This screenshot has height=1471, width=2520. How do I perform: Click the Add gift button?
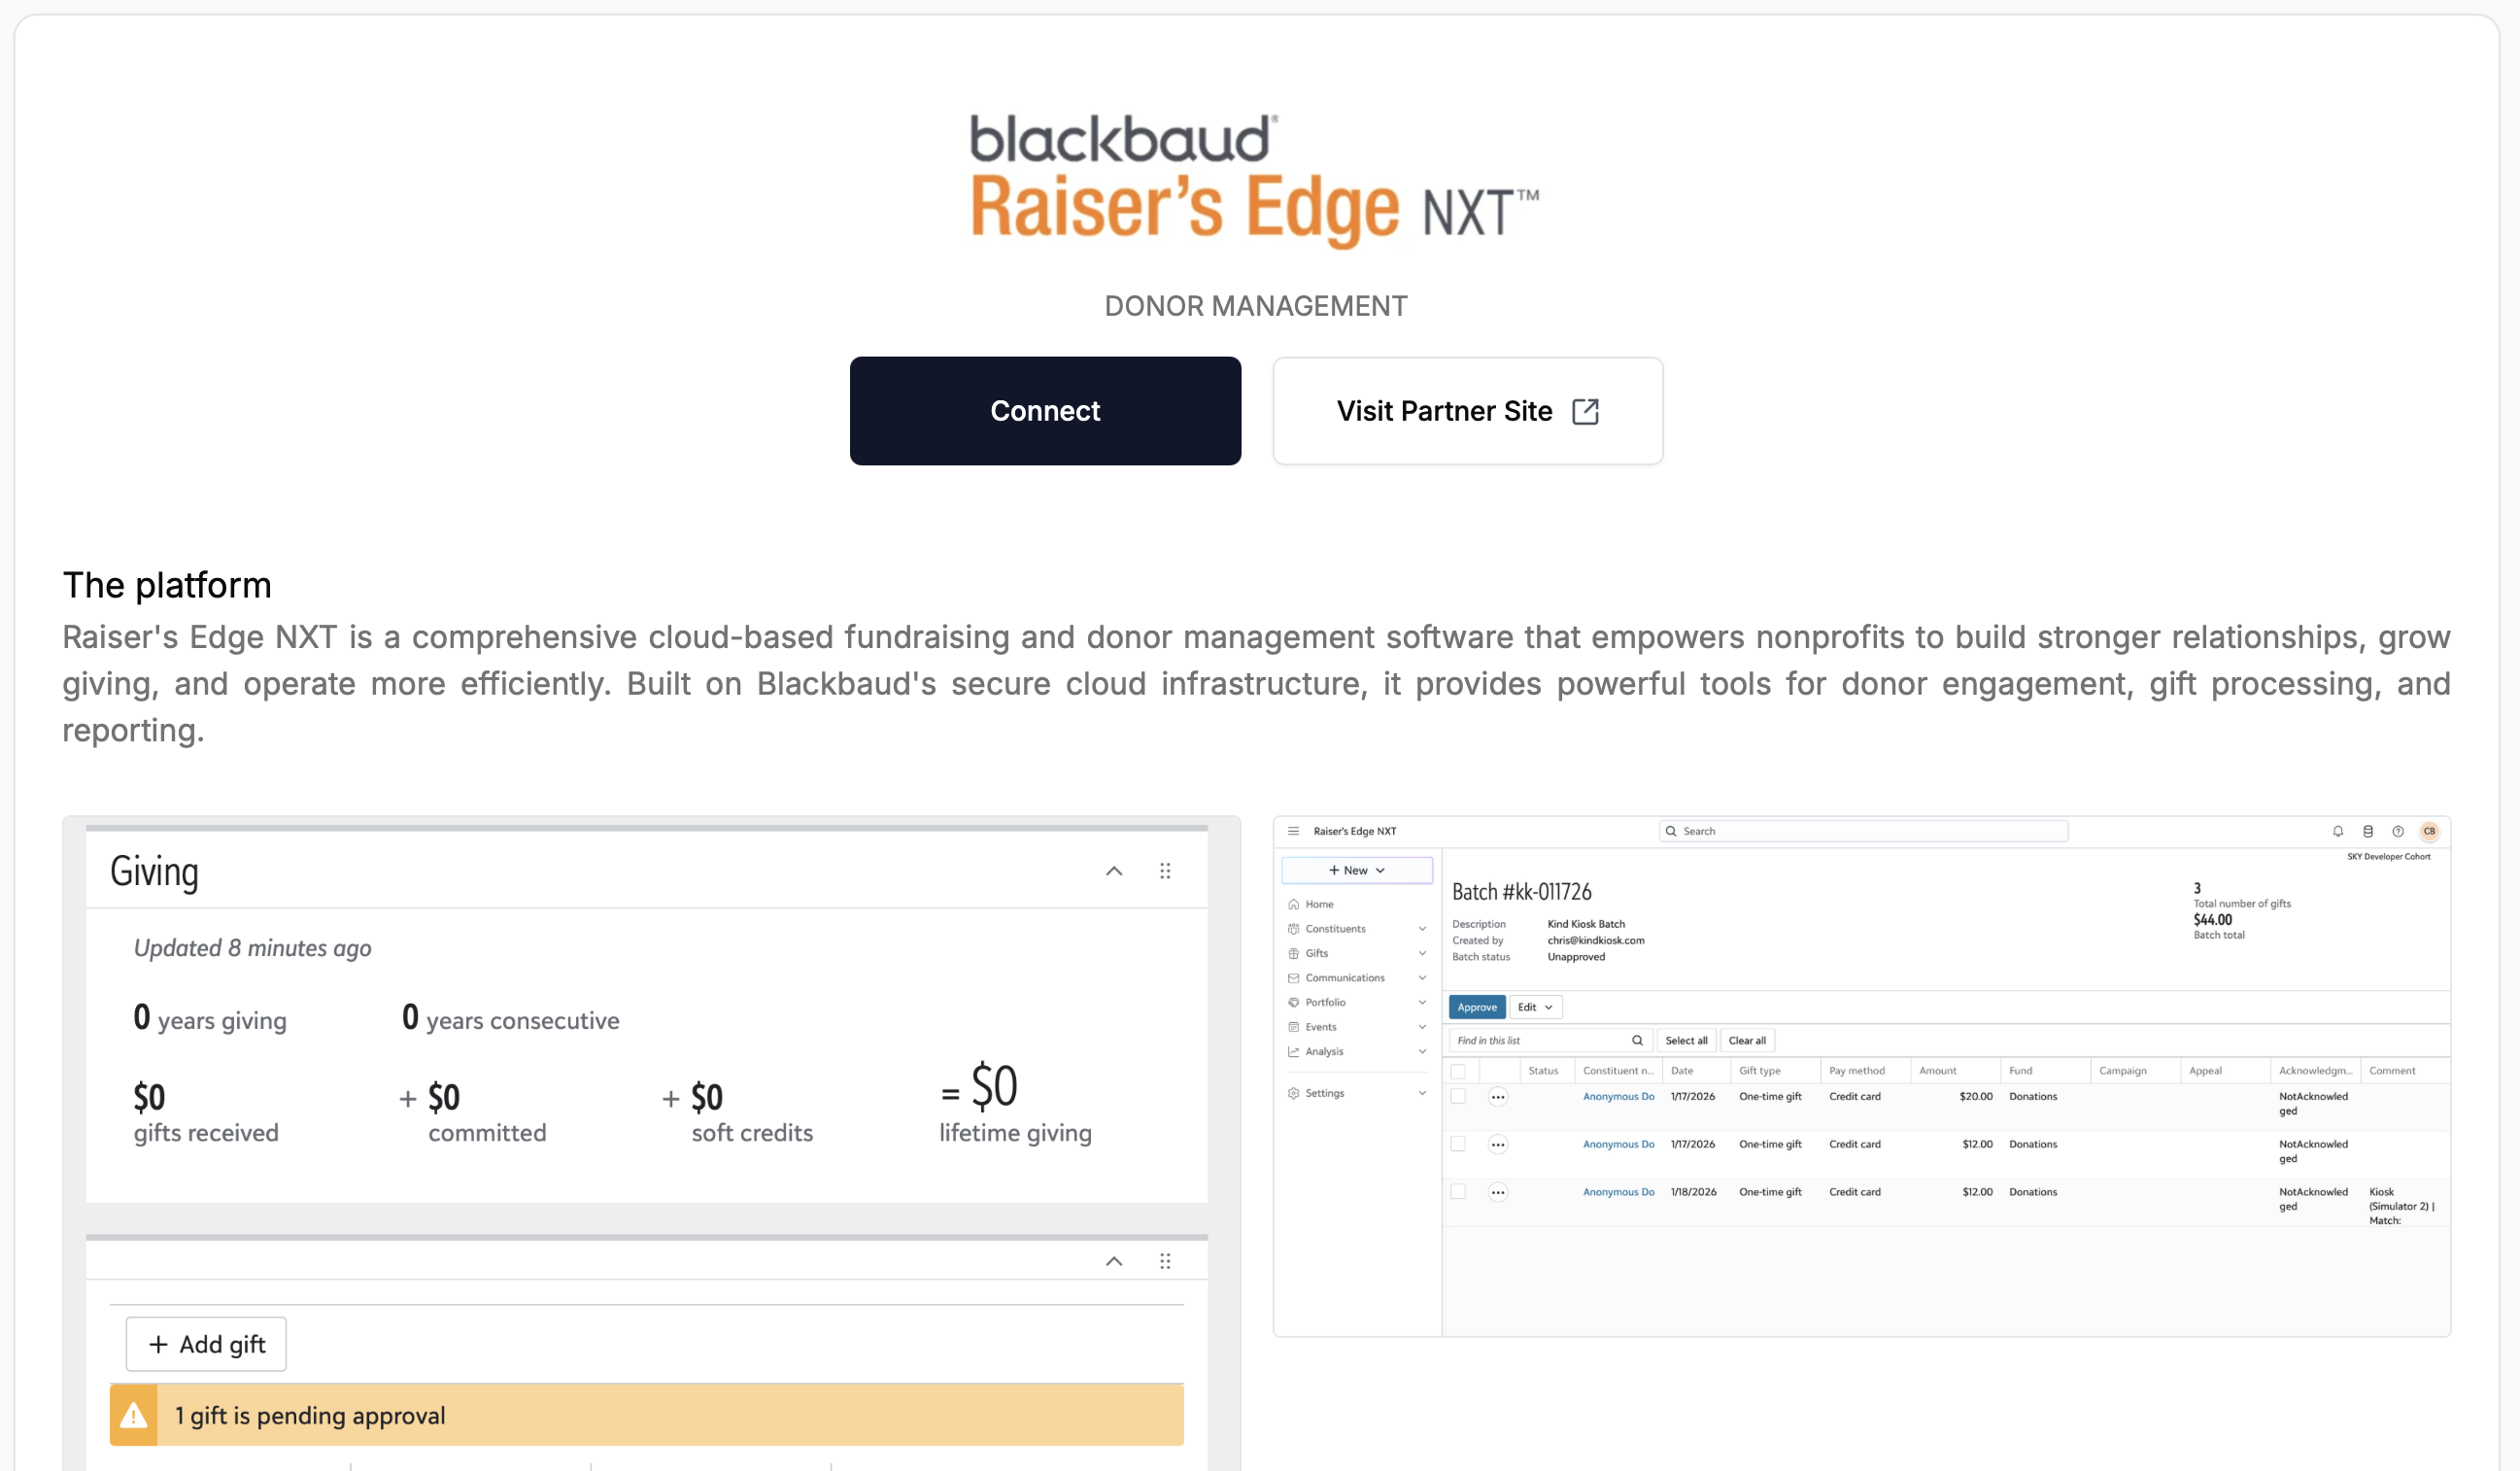tap(206, 1344)
